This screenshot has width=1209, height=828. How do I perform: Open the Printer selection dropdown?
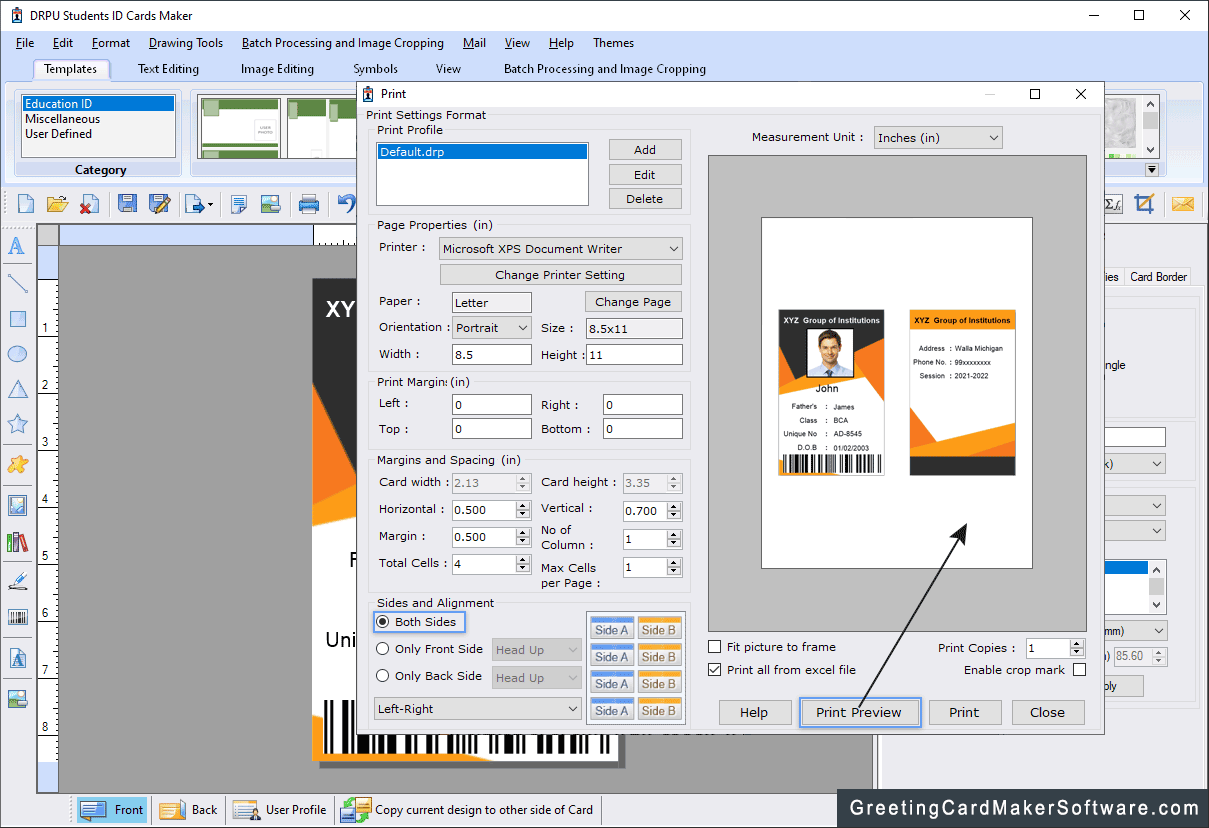click(561, 249)
